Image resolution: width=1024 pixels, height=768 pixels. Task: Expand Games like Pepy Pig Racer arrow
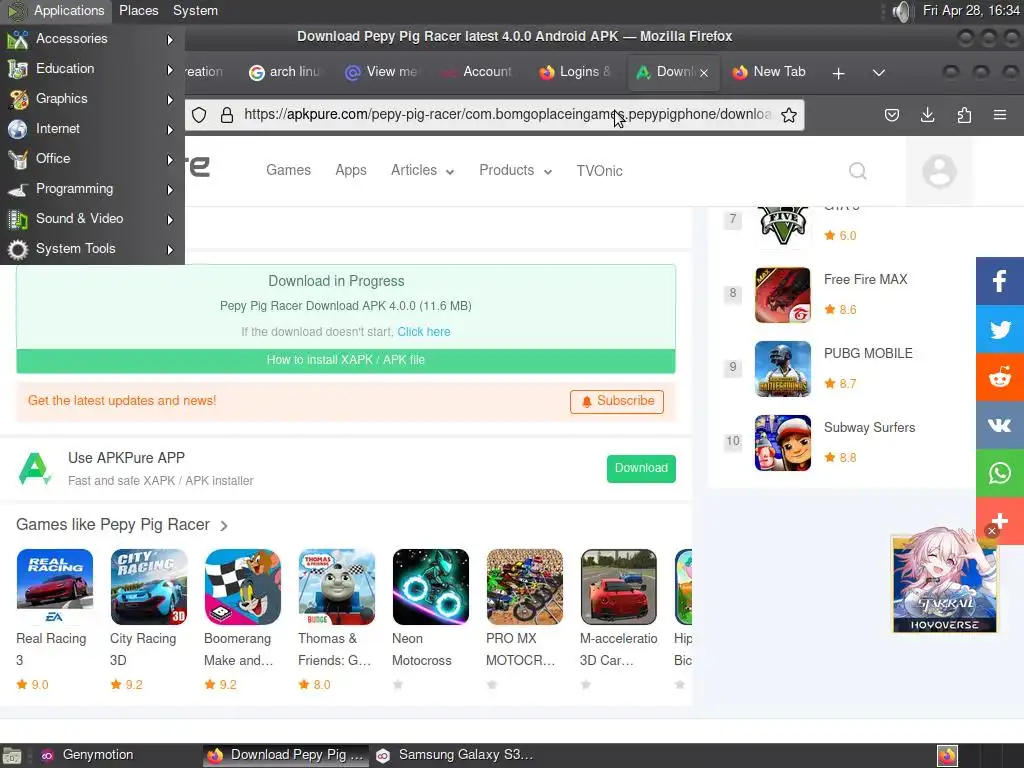[224, 526]
